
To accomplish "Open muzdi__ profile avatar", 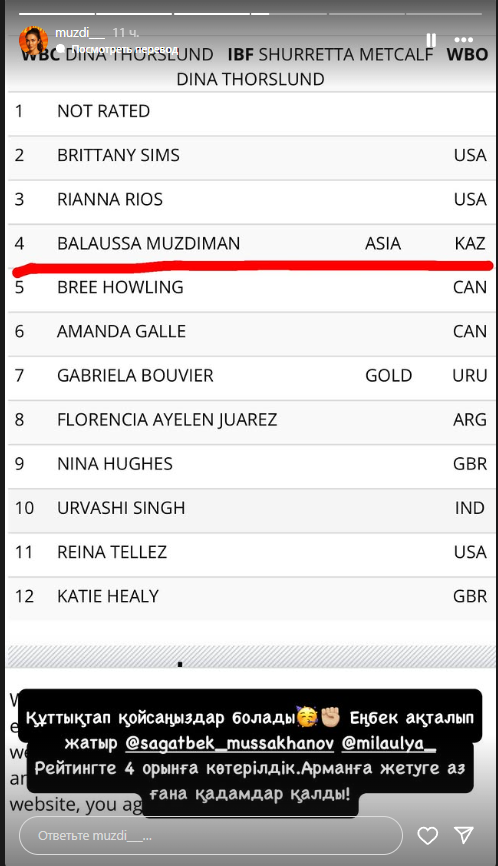I will coord(33,40).
